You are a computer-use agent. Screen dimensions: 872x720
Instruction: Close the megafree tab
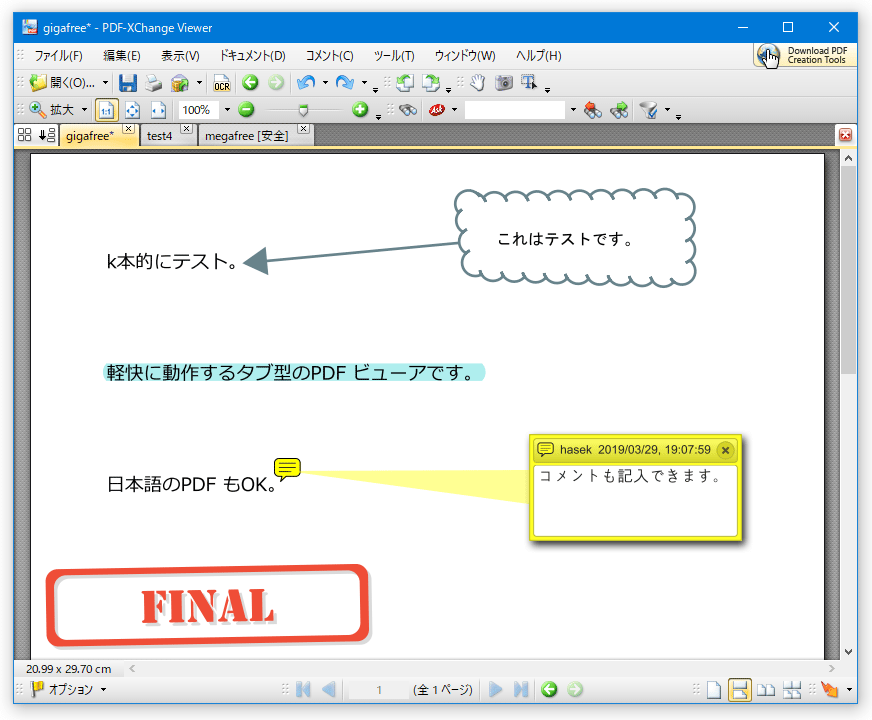[x=303, y=129]
